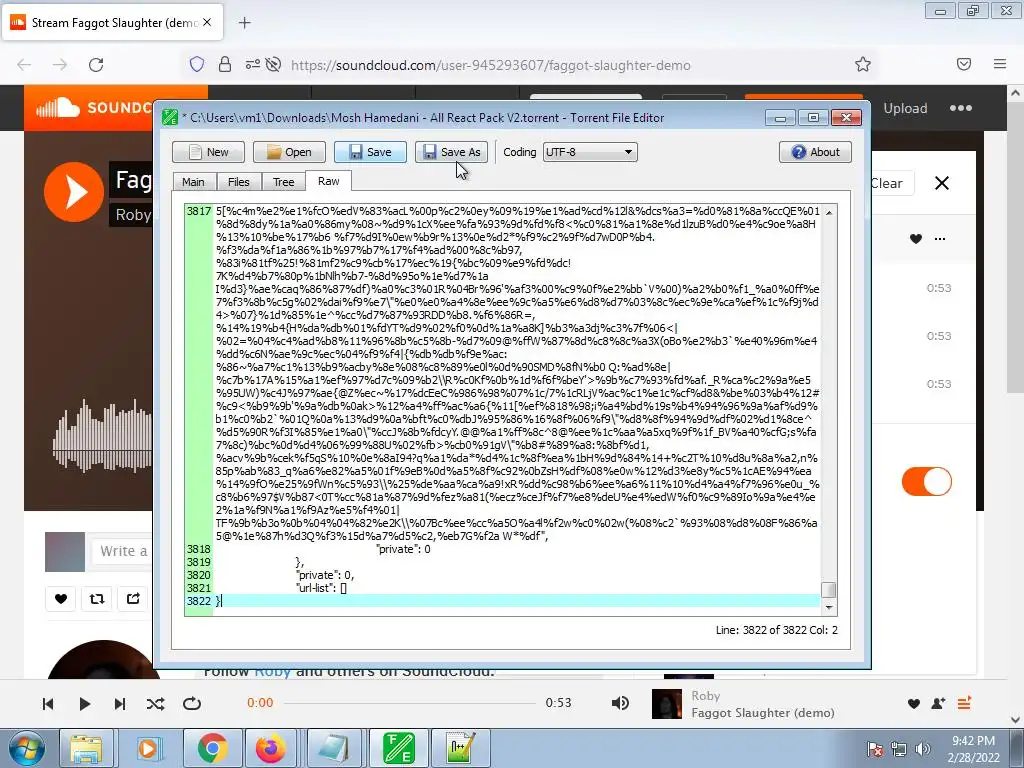Bookmark this page with the star icon
Viewport: 1024px width, 768px height.
[863, 64]
